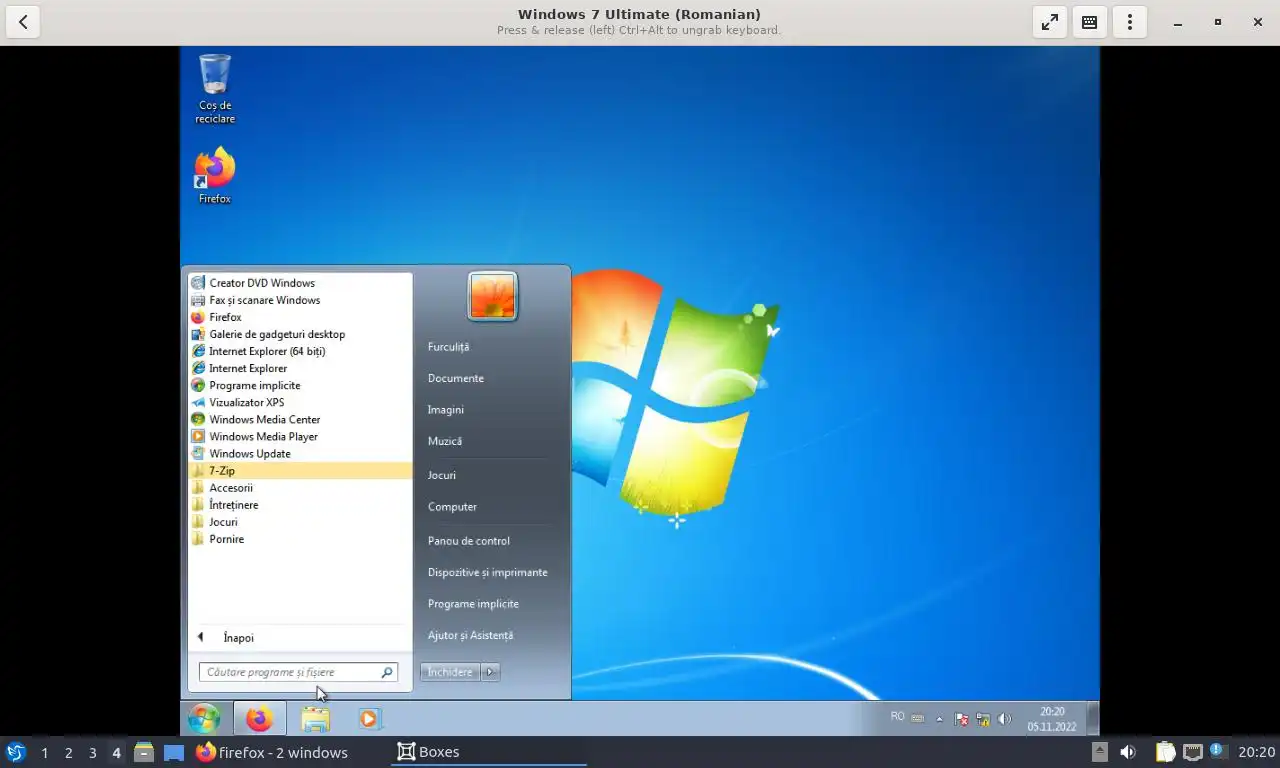Click the Închidere shutdown button
This screenshot has height=768, width=1280.
450,672
